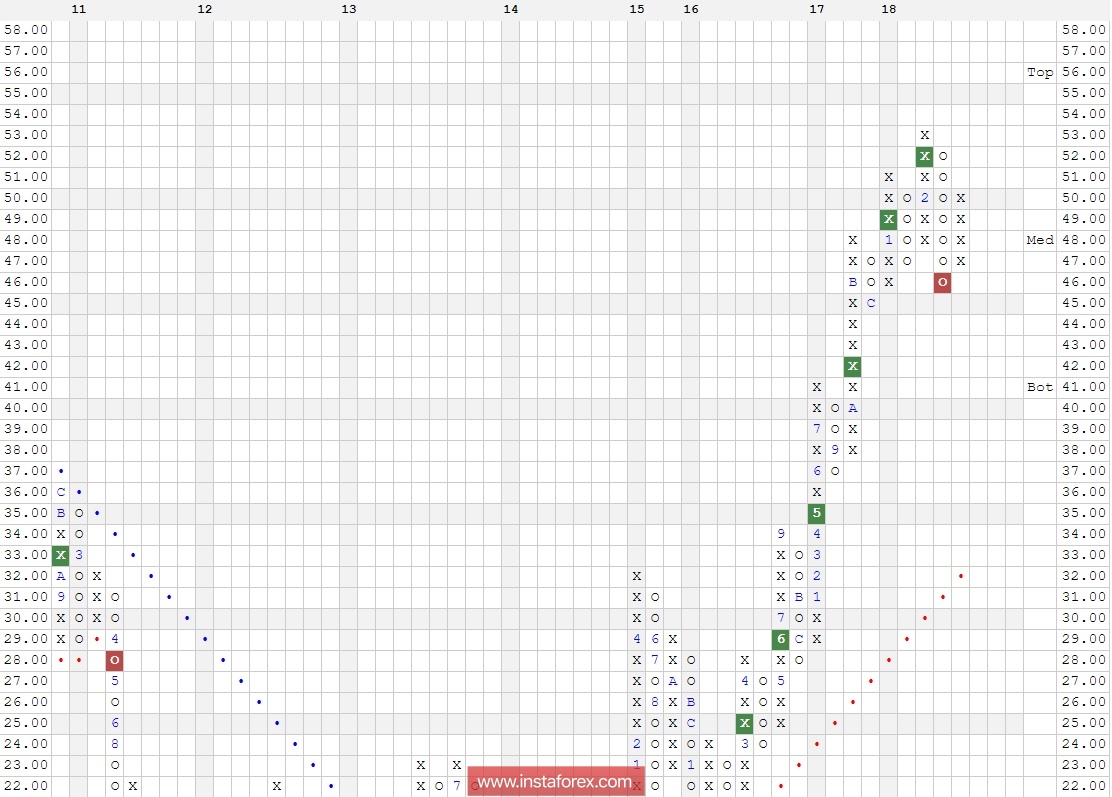Pick the green X cell in 25.00 row
The width and height of the screenshot is (1112, 797).
pyautogui.click(x=744, y=723)
